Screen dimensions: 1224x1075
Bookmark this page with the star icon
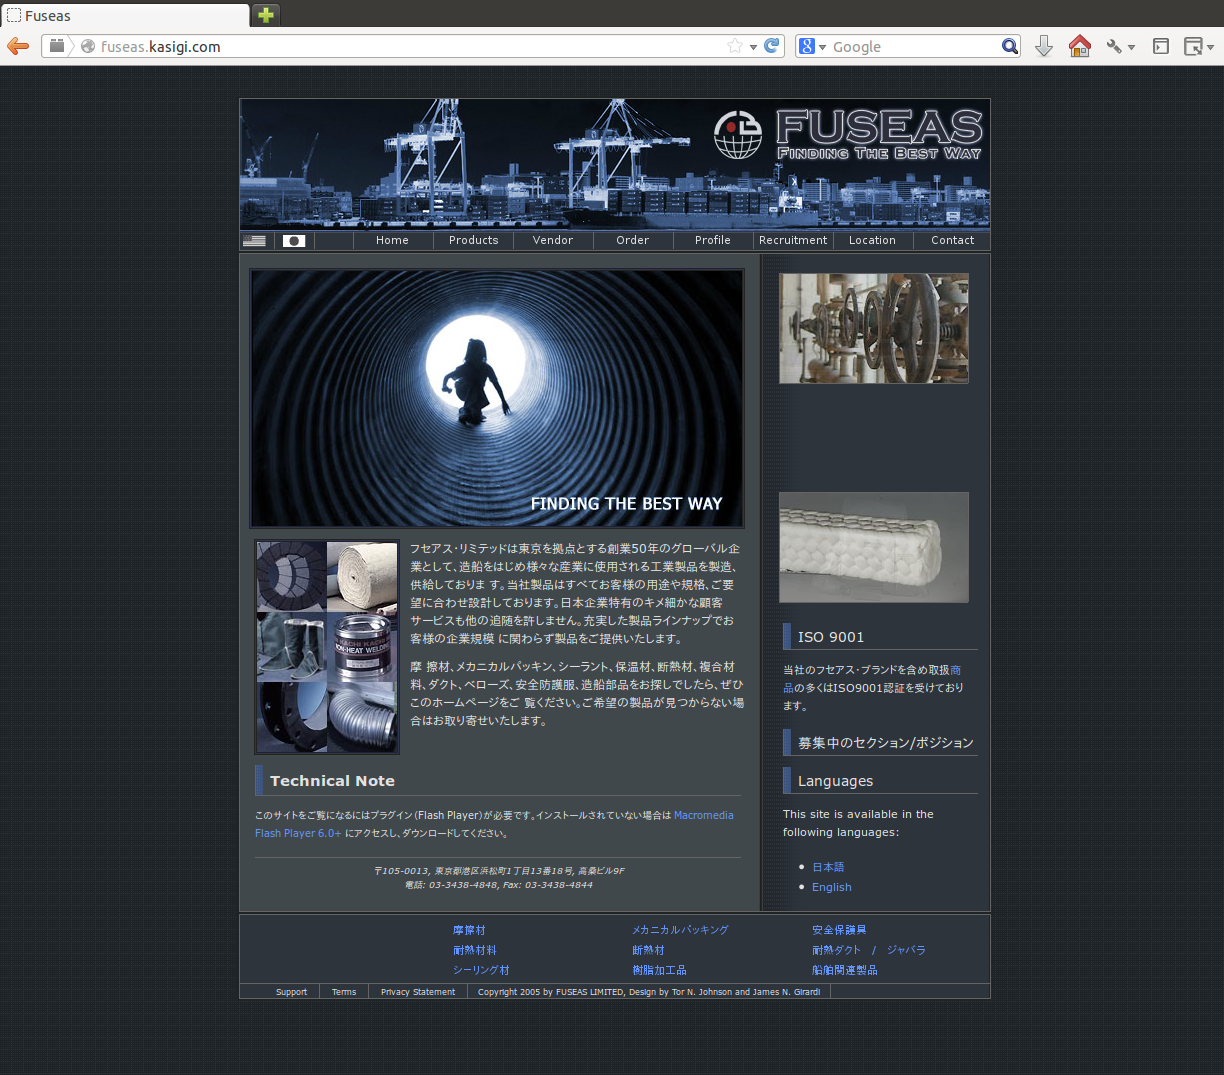735,46
